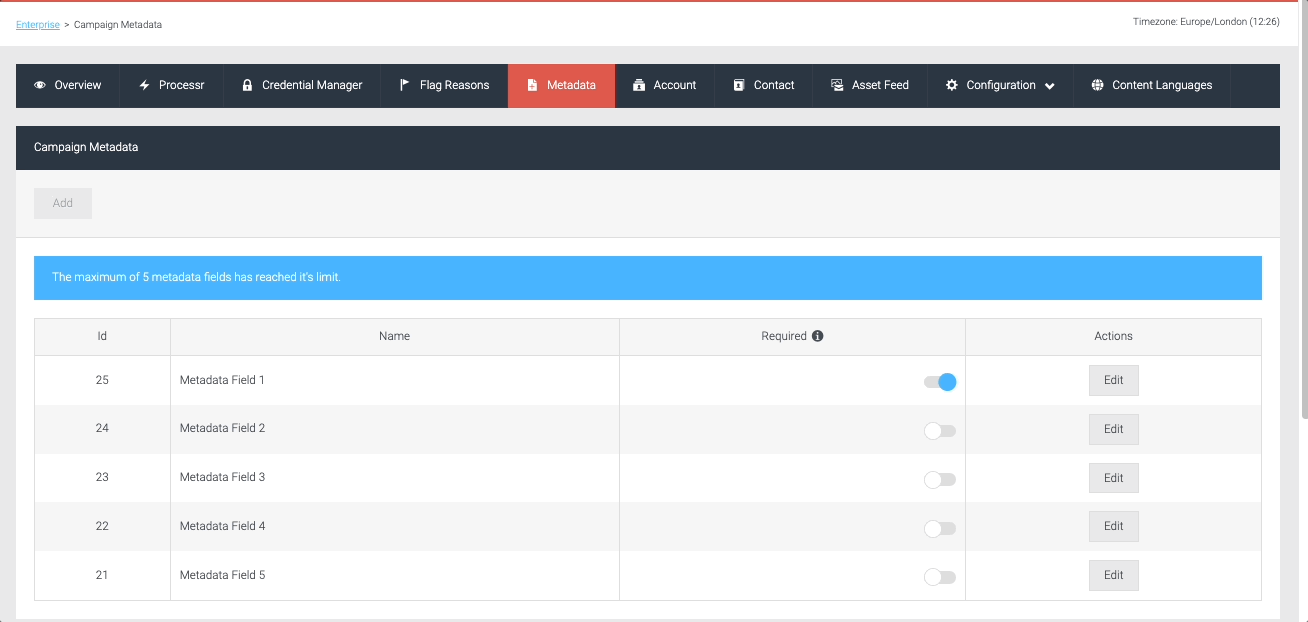Click the info icon next to Required
The image size is (1308, 622).
(818, 336)
